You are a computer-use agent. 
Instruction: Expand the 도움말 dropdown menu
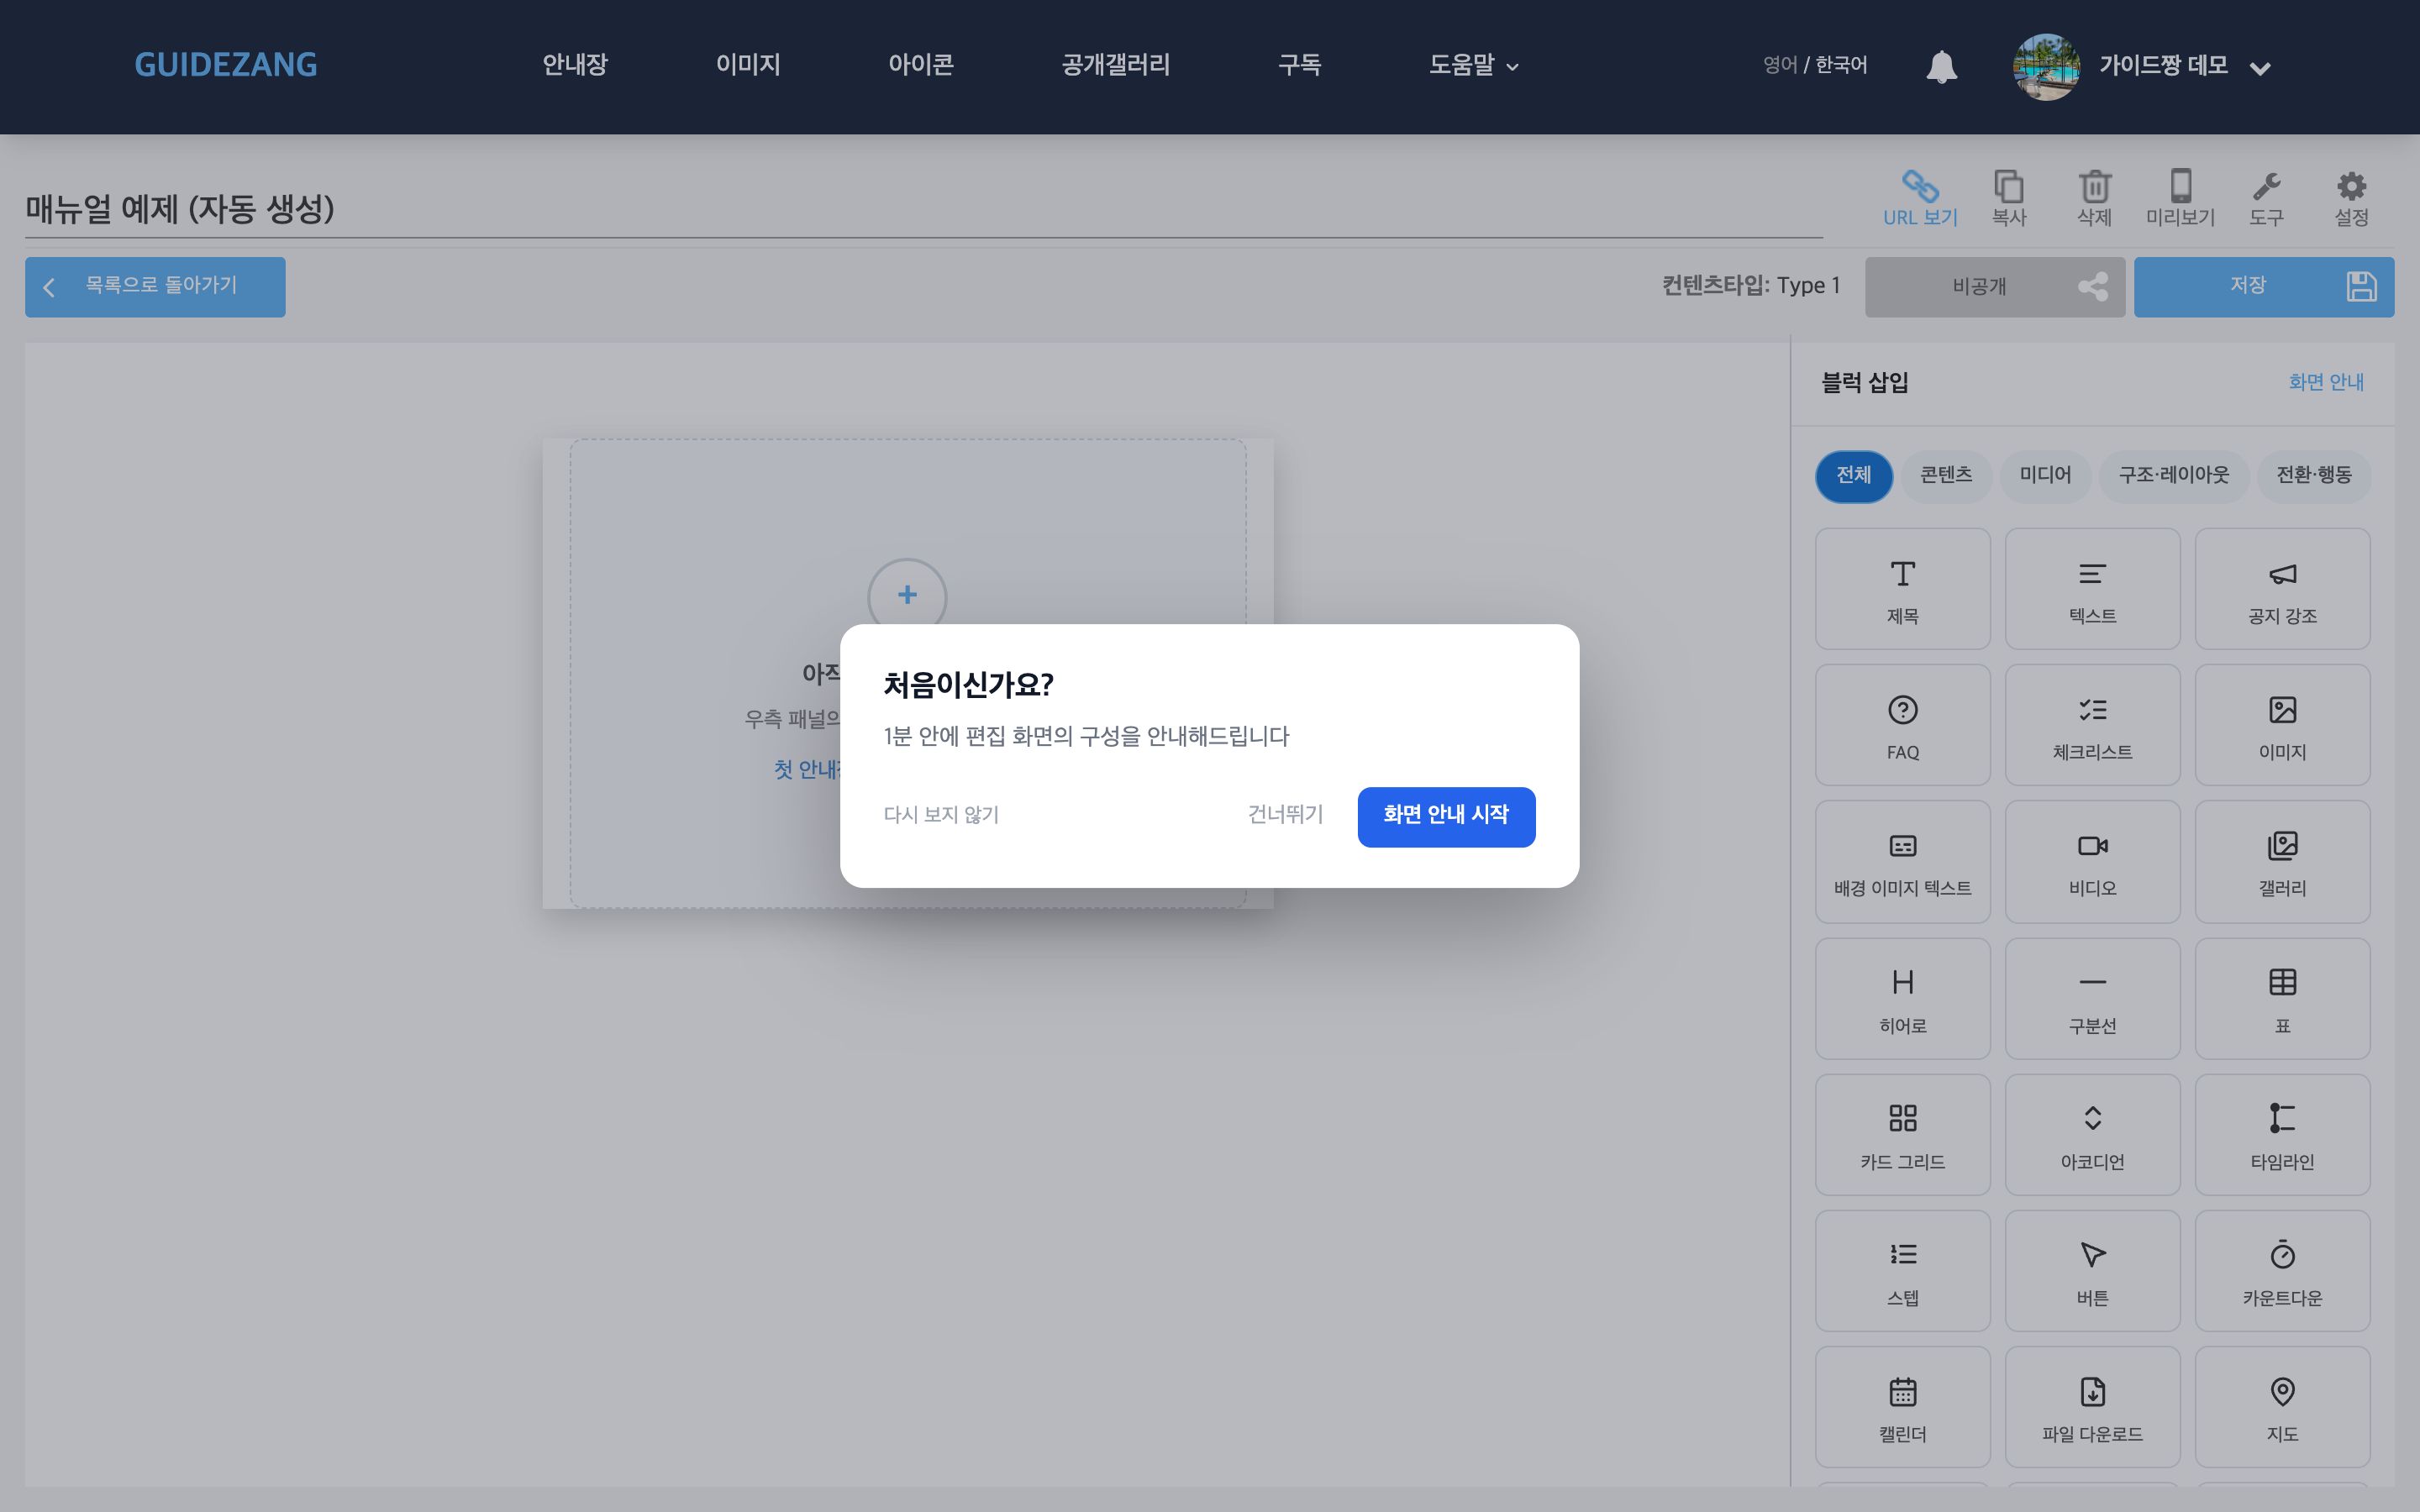coord(1473,65)
